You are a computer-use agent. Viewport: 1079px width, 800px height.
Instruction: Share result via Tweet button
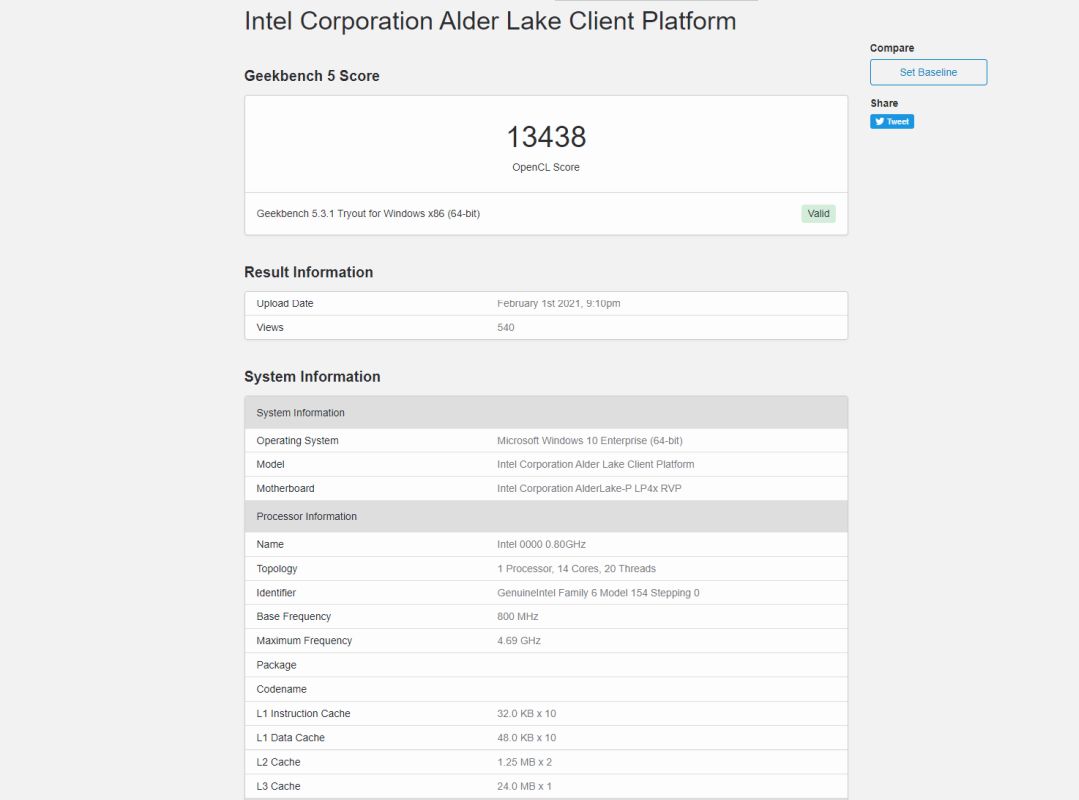click(892, 122)
